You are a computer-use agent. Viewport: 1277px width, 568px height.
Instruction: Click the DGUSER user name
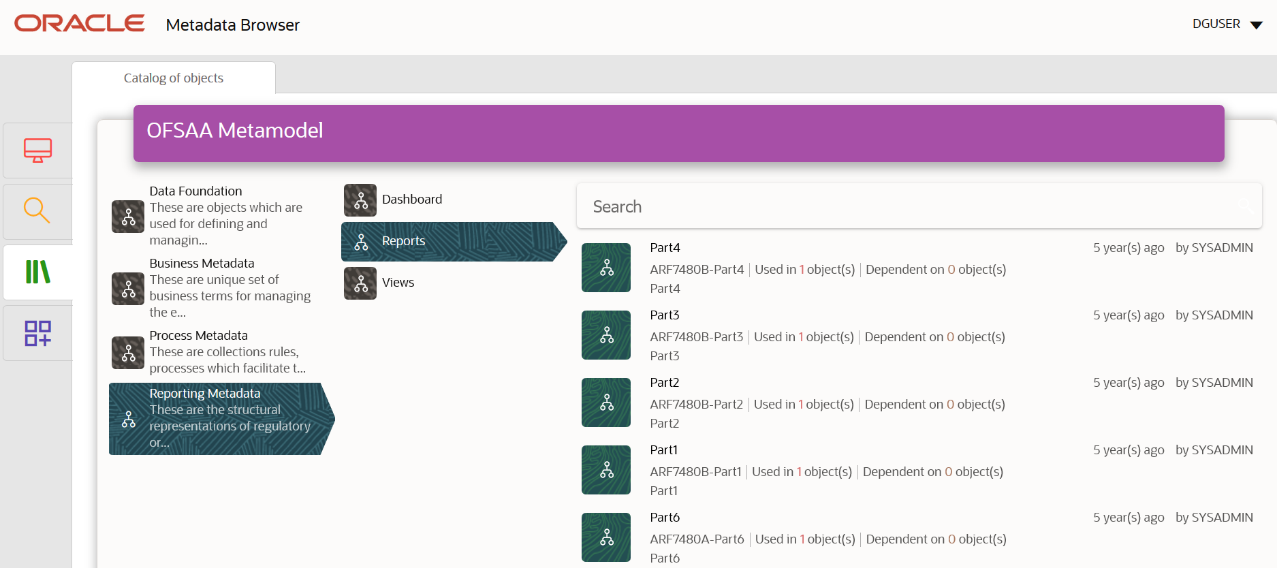1217,24
